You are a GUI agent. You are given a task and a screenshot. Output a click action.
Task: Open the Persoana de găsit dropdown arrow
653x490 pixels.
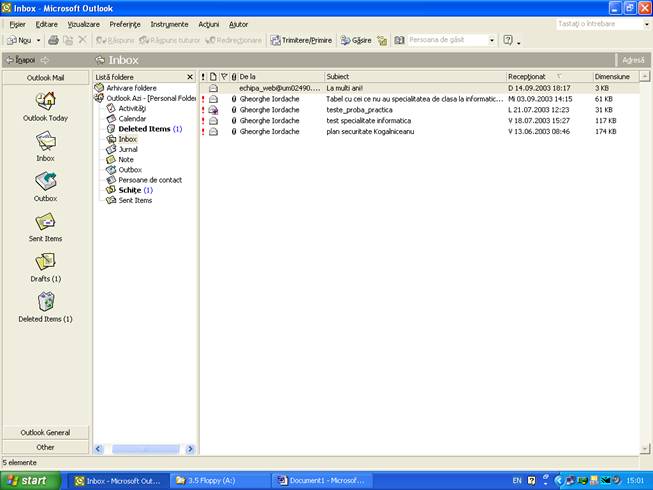[492, 40]
